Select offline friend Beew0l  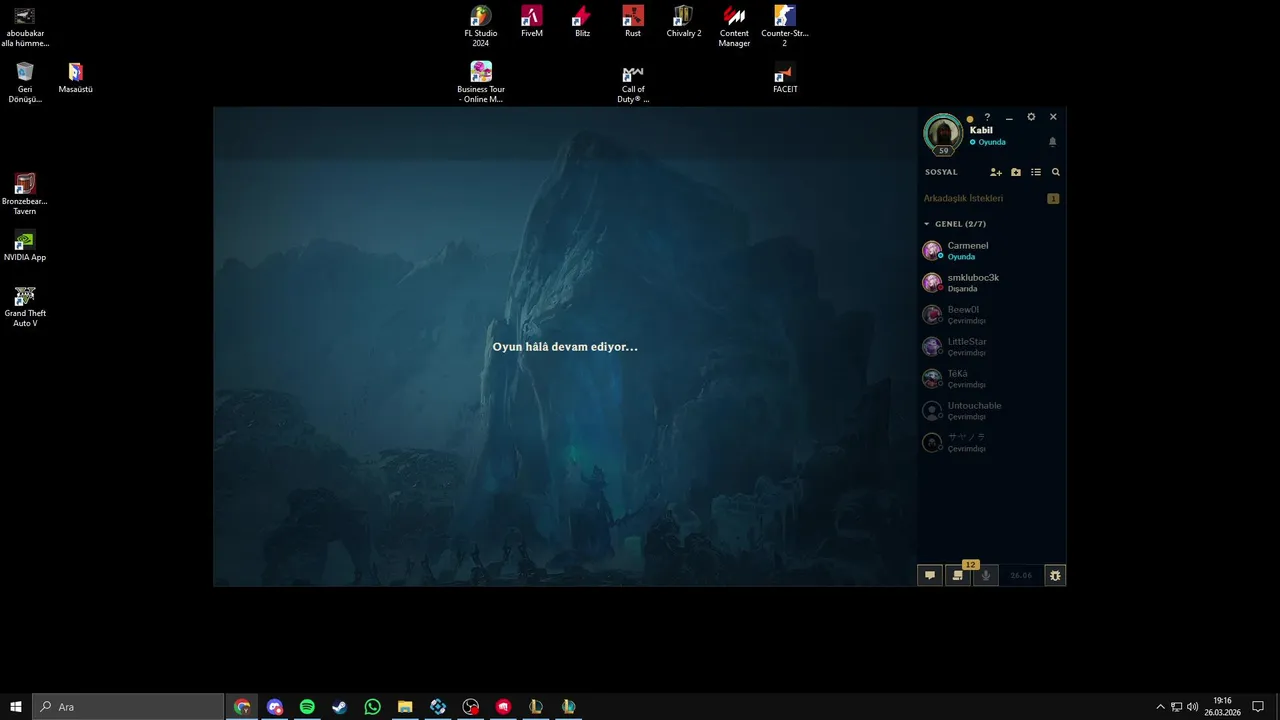(x=991, y=314)
